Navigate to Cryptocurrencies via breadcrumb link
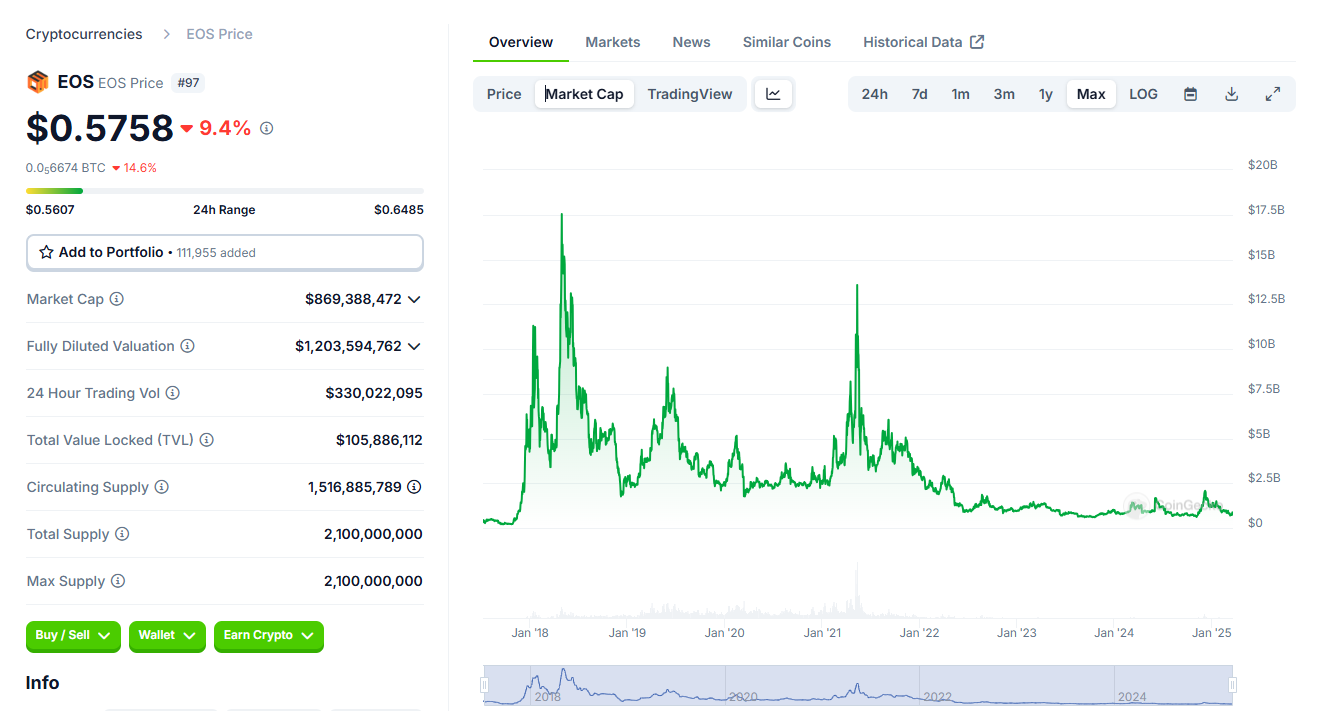1329x711 pixels. pyautogui.click(x=84, y=33)
